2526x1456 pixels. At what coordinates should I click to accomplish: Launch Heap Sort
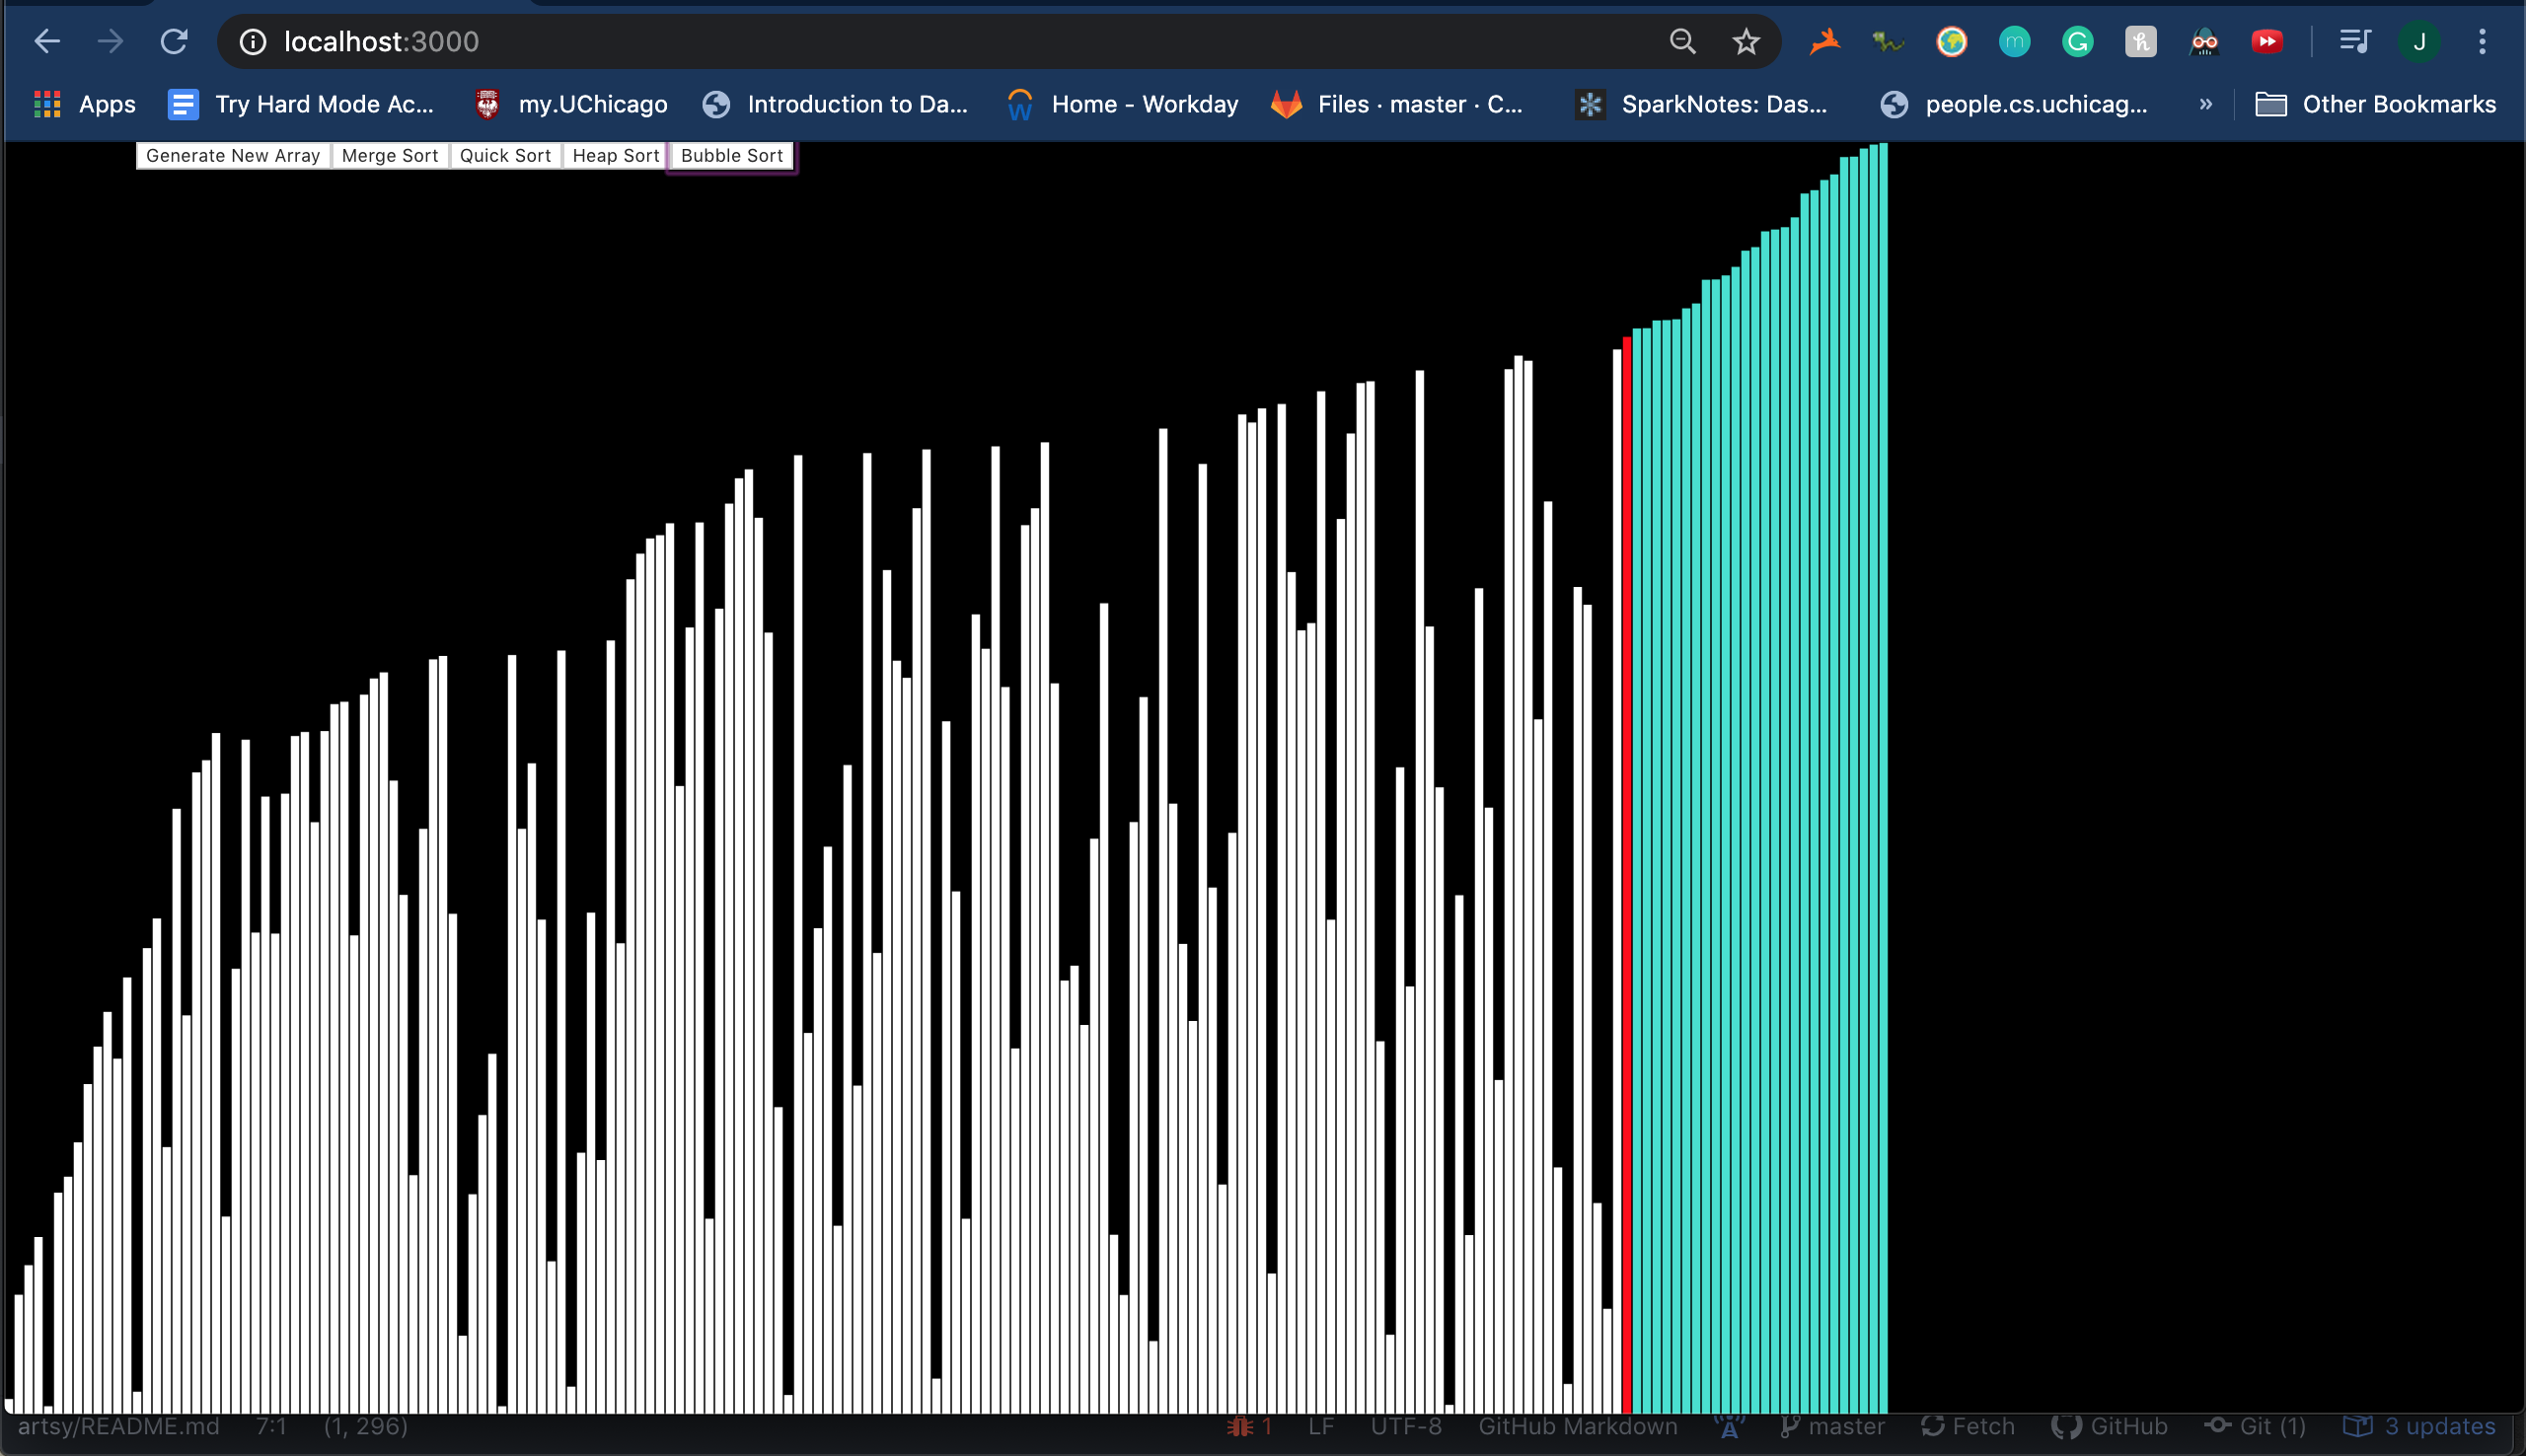click(x=614, y=156)
